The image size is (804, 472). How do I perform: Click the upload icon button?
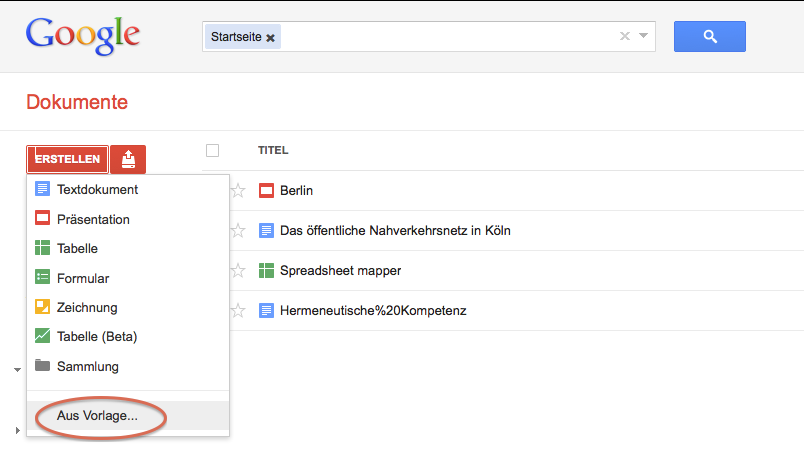128,159
